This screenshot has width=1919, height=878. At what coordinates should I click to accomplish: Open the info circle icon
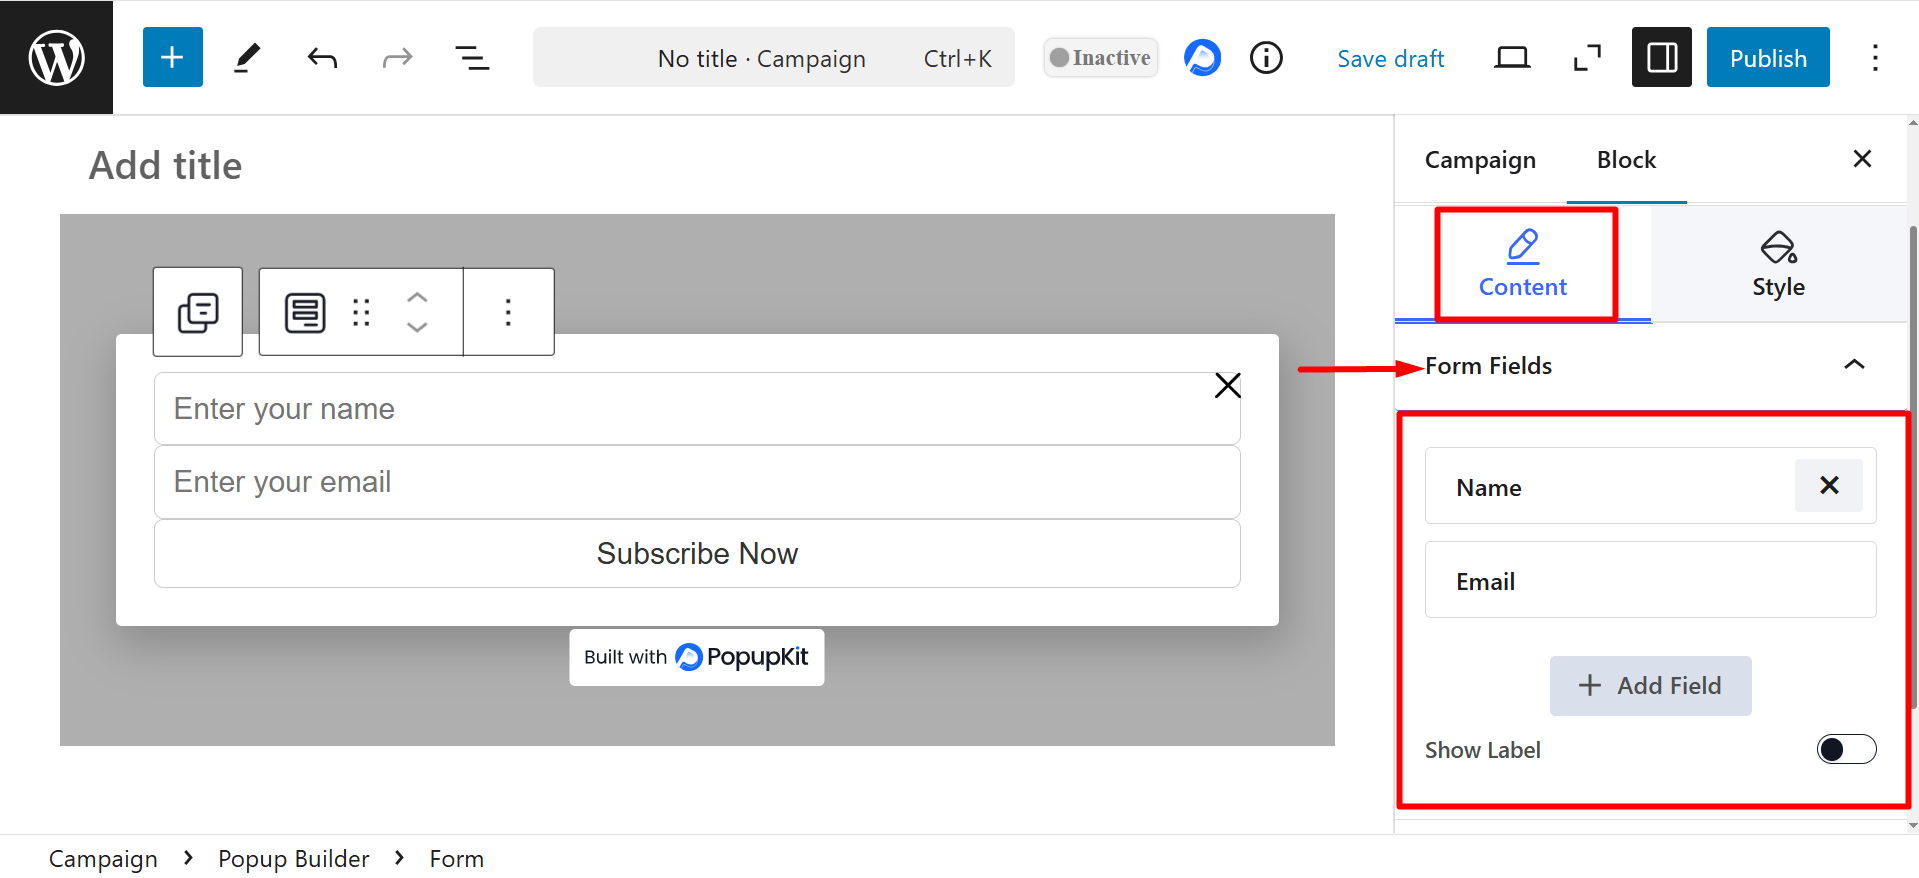click(1266, 58)
